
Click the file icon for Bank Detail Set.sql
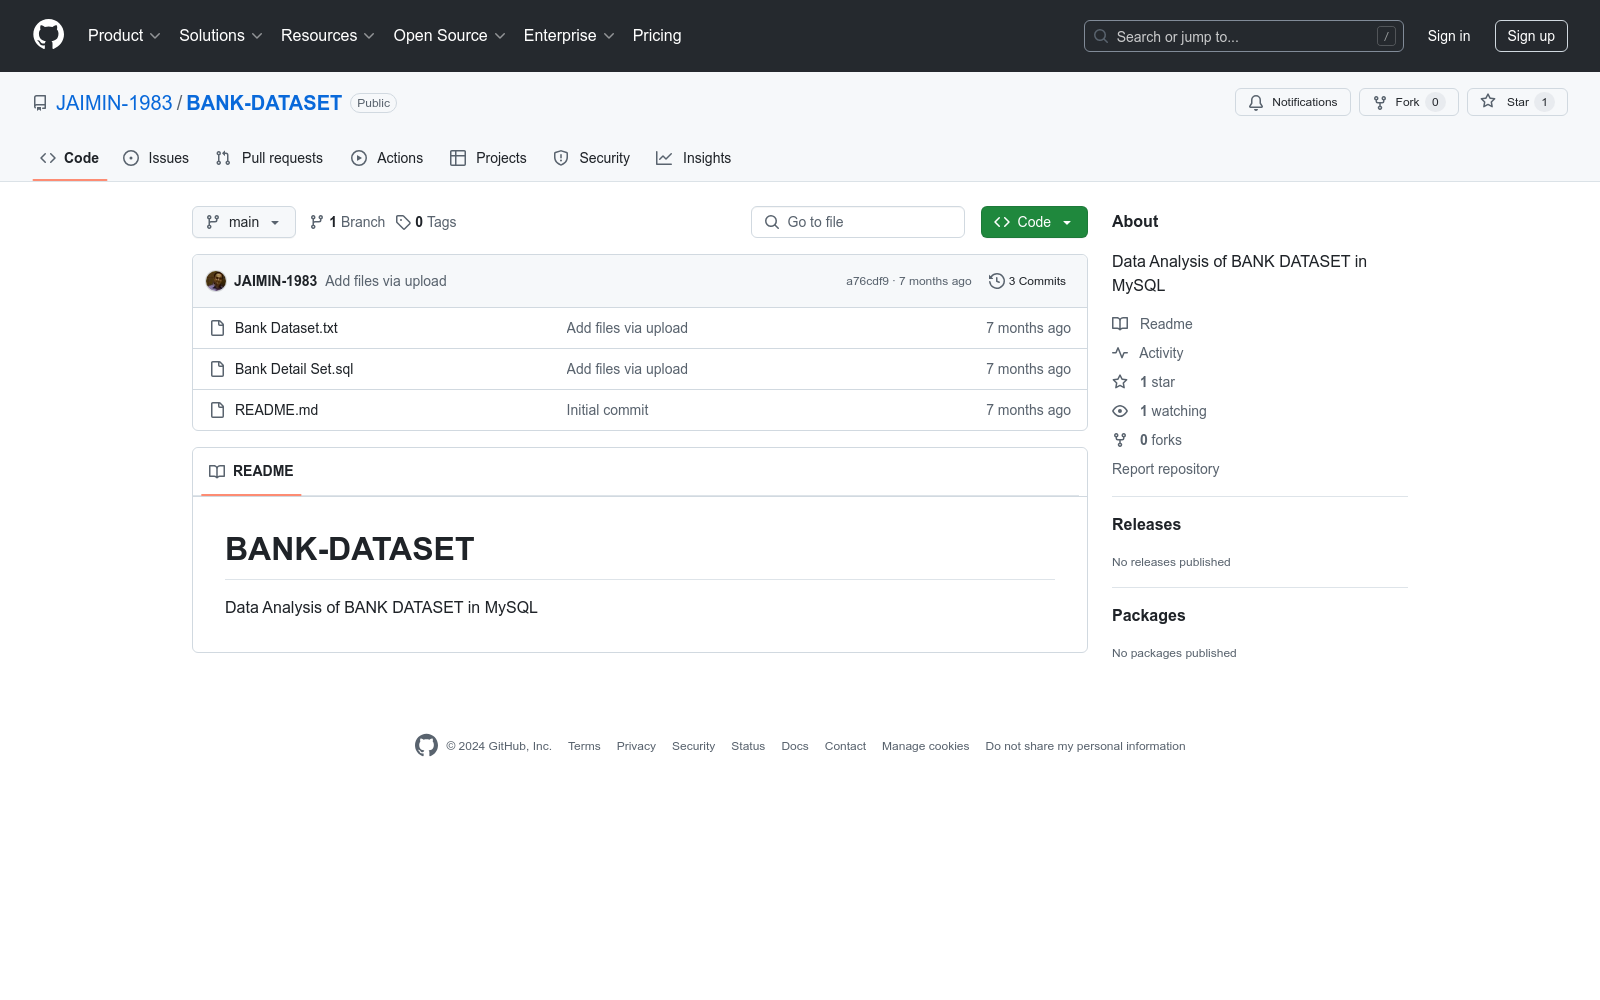coord(217,369)
